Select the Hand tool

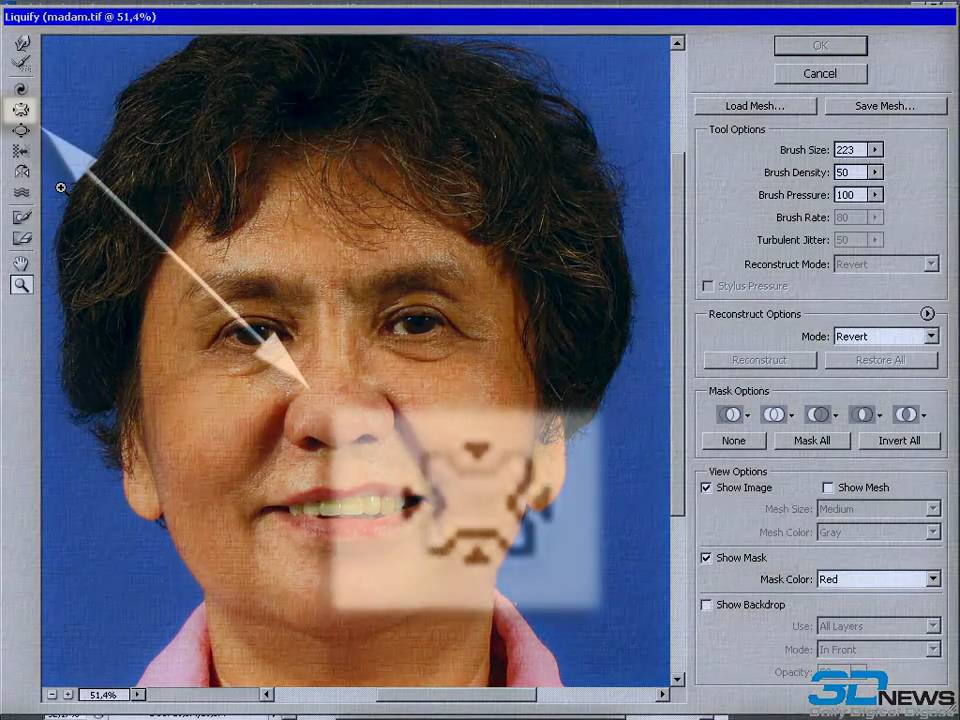pyautogui.click(x=21, y=264)
